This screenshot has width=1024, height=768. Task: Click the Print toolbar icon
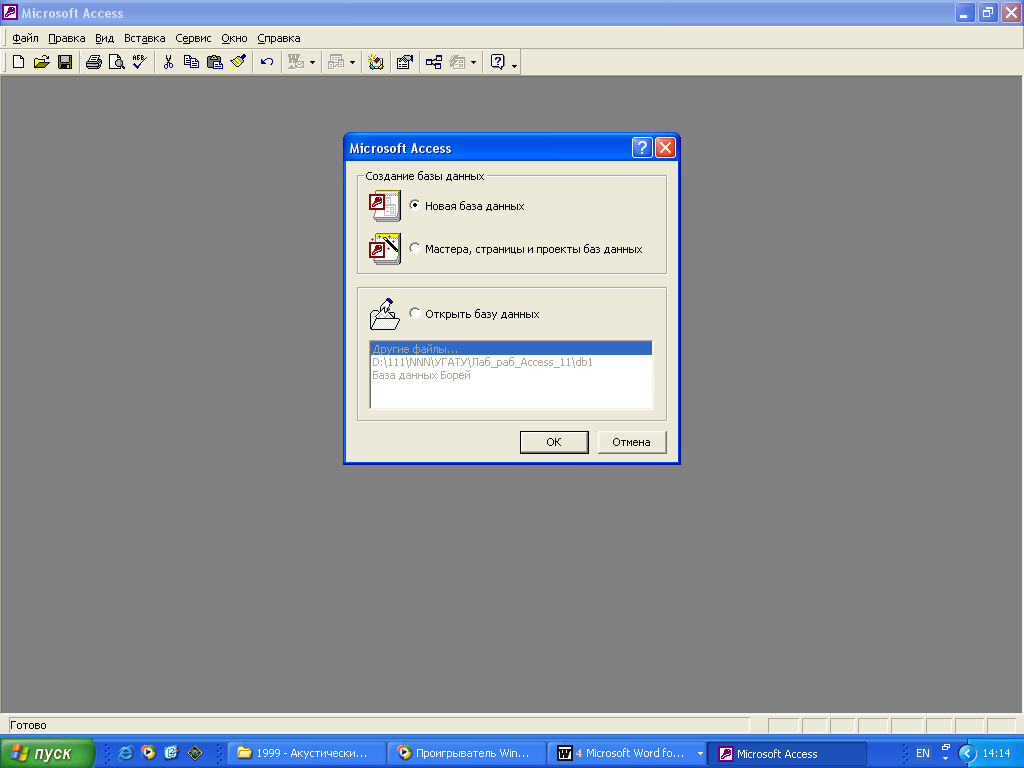click(93, 62)
